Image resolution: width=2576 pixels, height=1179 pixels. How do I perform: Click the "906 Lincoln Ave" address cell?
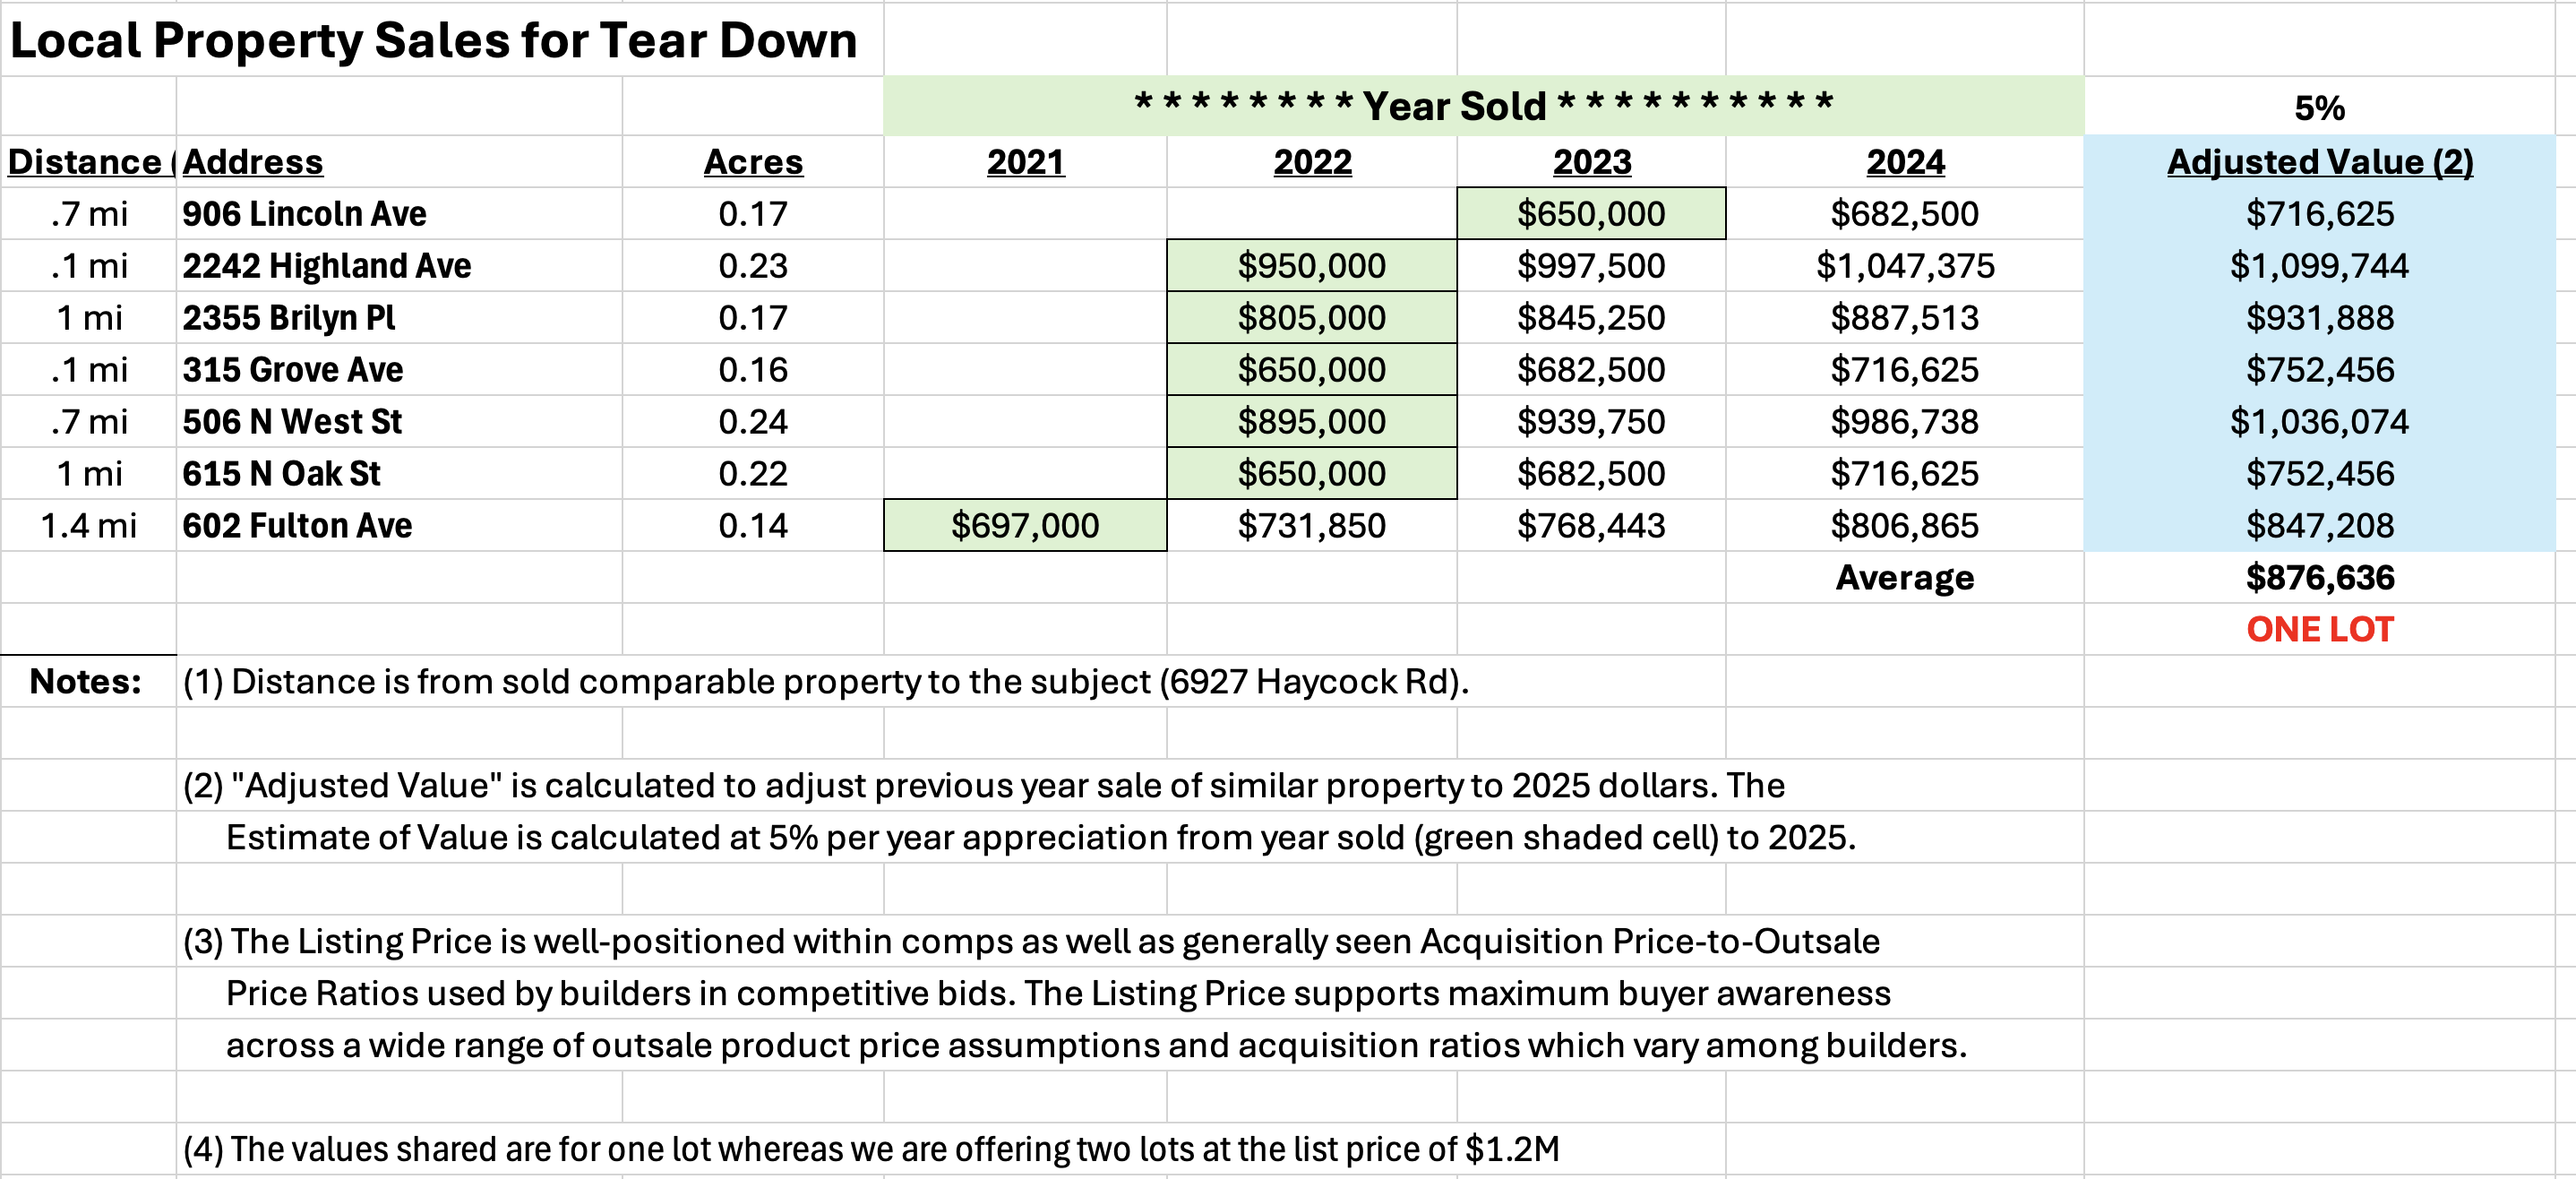point(304,214)
